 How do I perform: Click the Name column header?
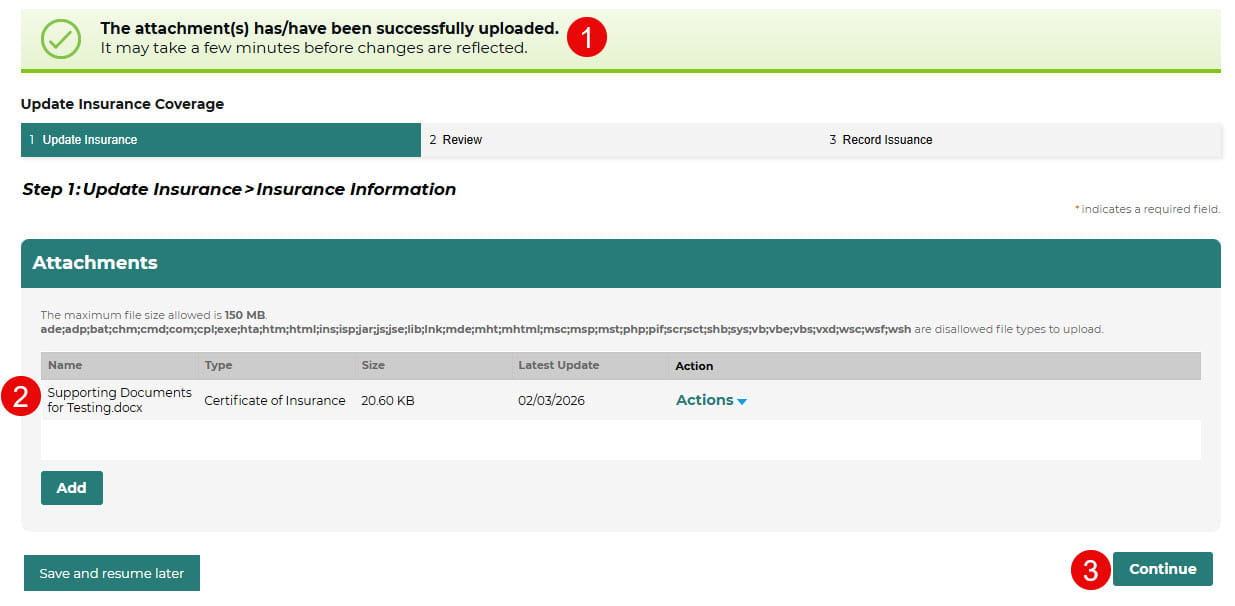click(x=65, y=366)
